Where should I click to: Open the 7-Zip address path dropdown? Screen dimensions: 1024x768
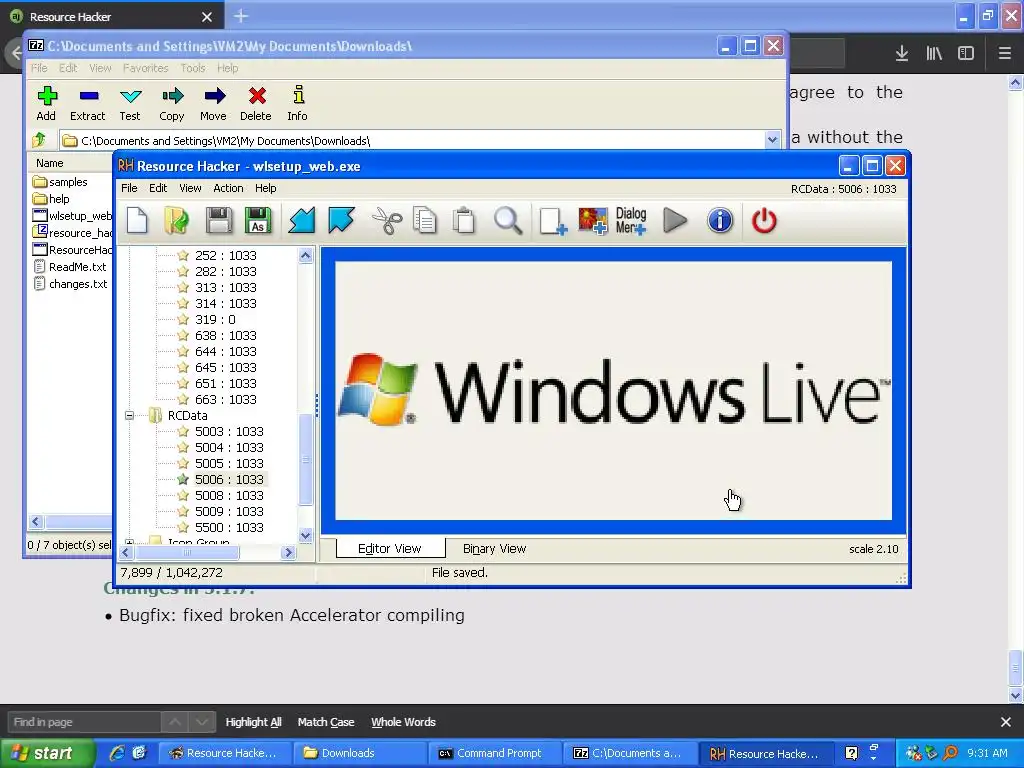click(x=773, y=140)
